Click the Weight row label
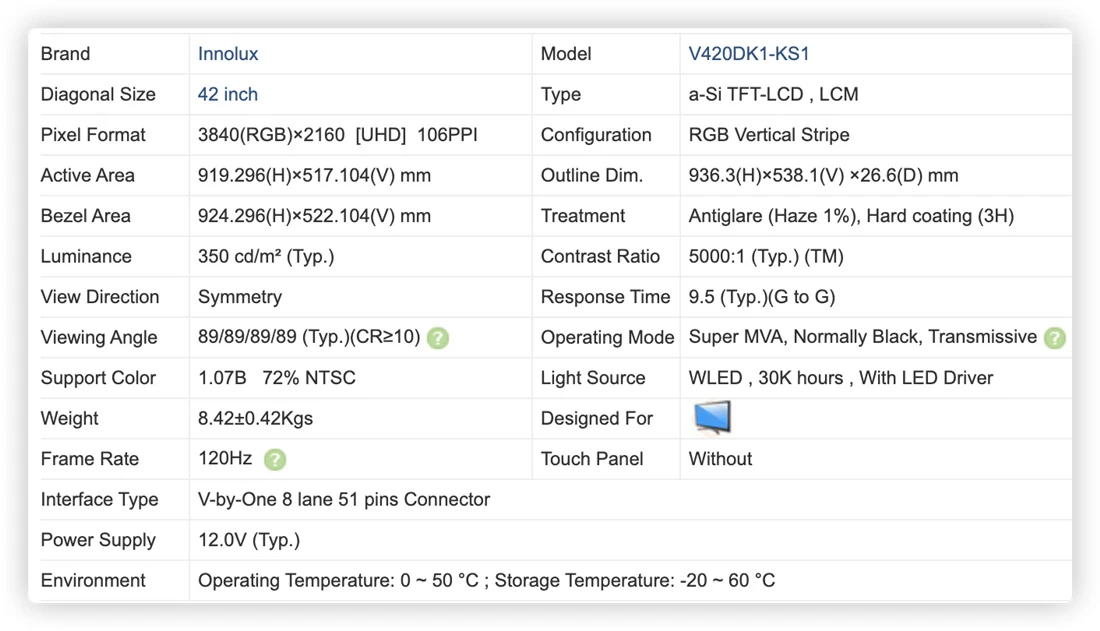This screenshot has height=631, width=1100. 69,418
